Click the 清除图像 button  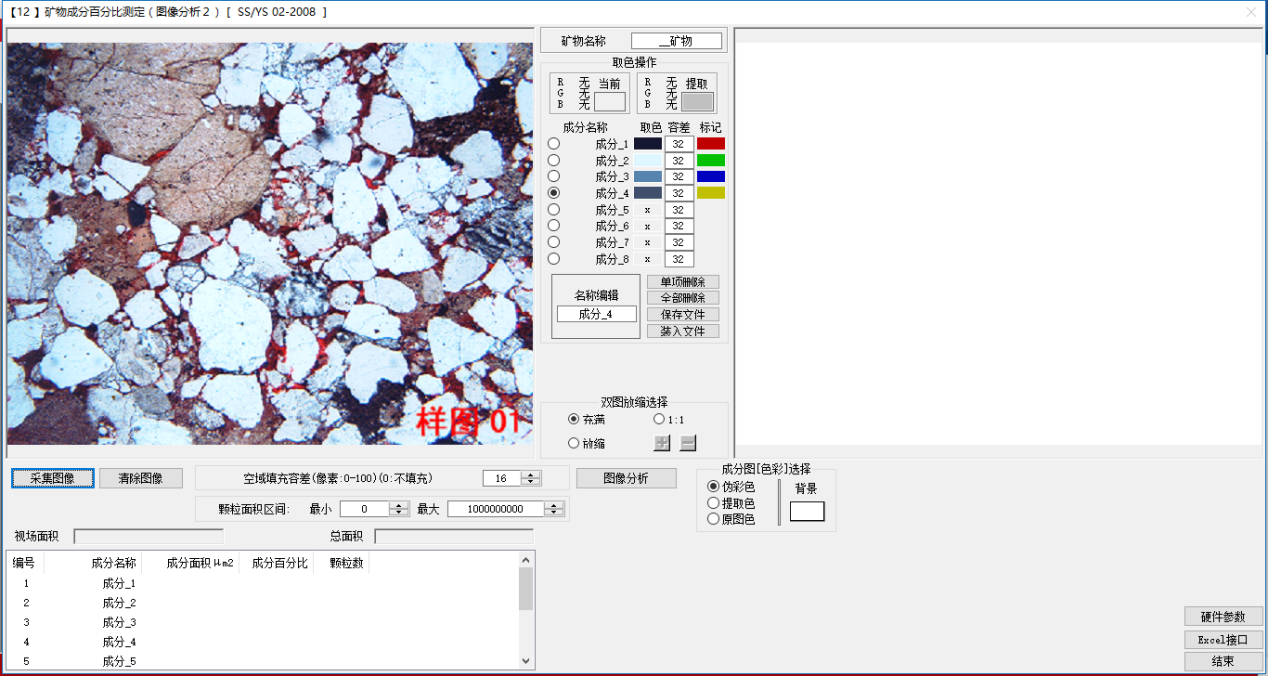(140, 478)
